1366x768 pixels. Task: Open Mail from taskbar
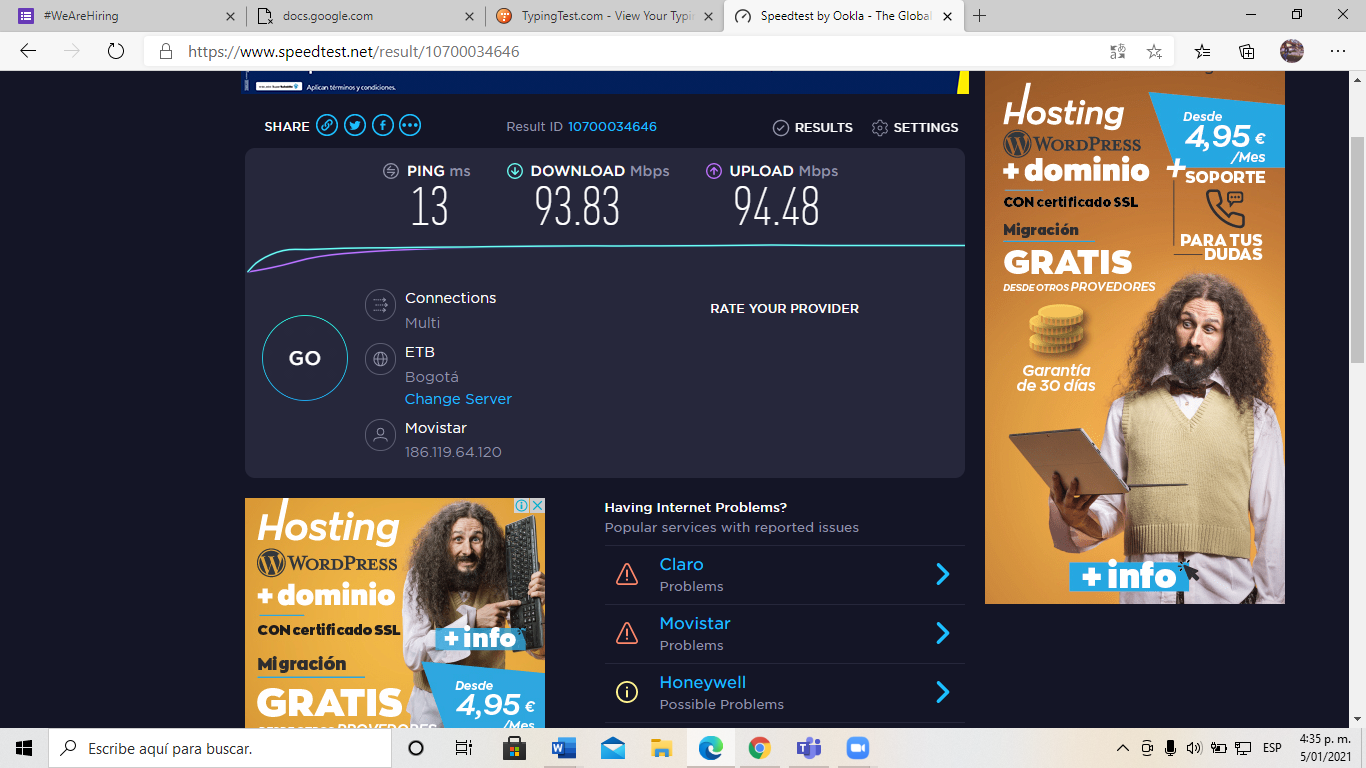pyautogui.click(x=613, y=748)
